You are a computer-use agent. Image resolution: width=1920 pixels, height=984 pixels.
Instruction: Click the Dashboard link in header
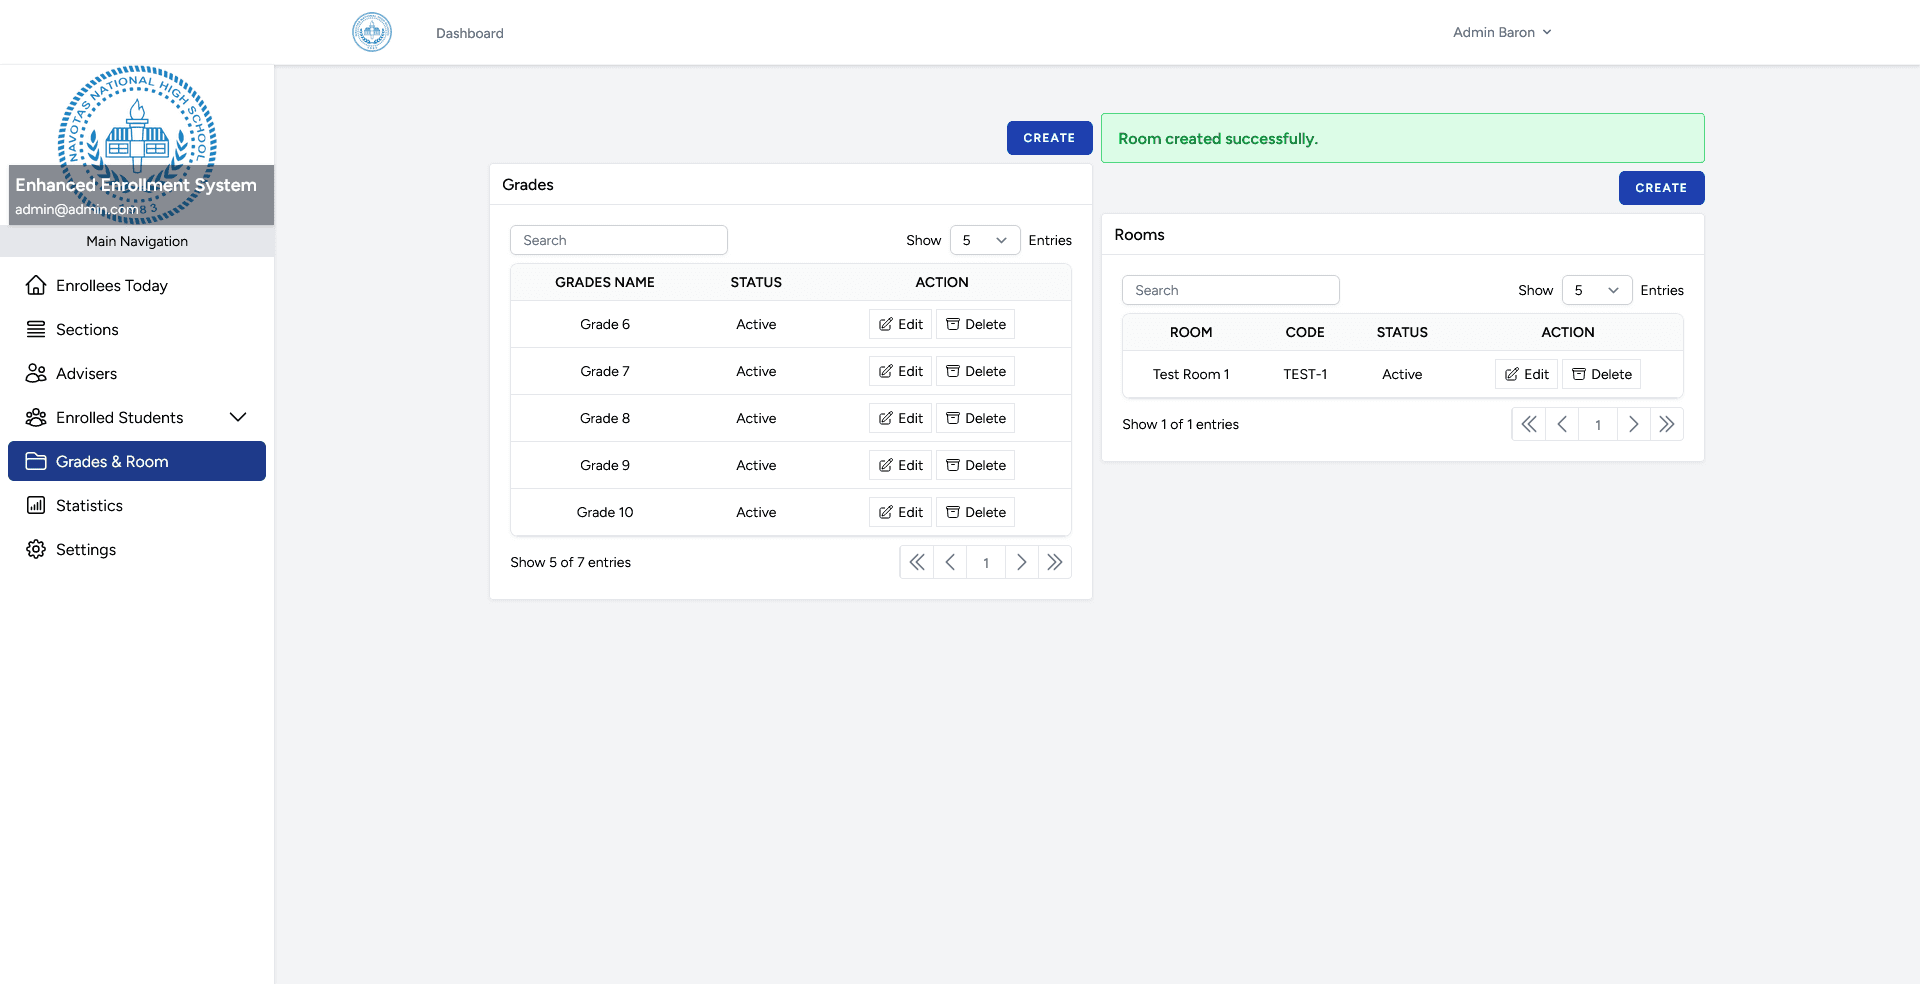click(x=469, y=33)
